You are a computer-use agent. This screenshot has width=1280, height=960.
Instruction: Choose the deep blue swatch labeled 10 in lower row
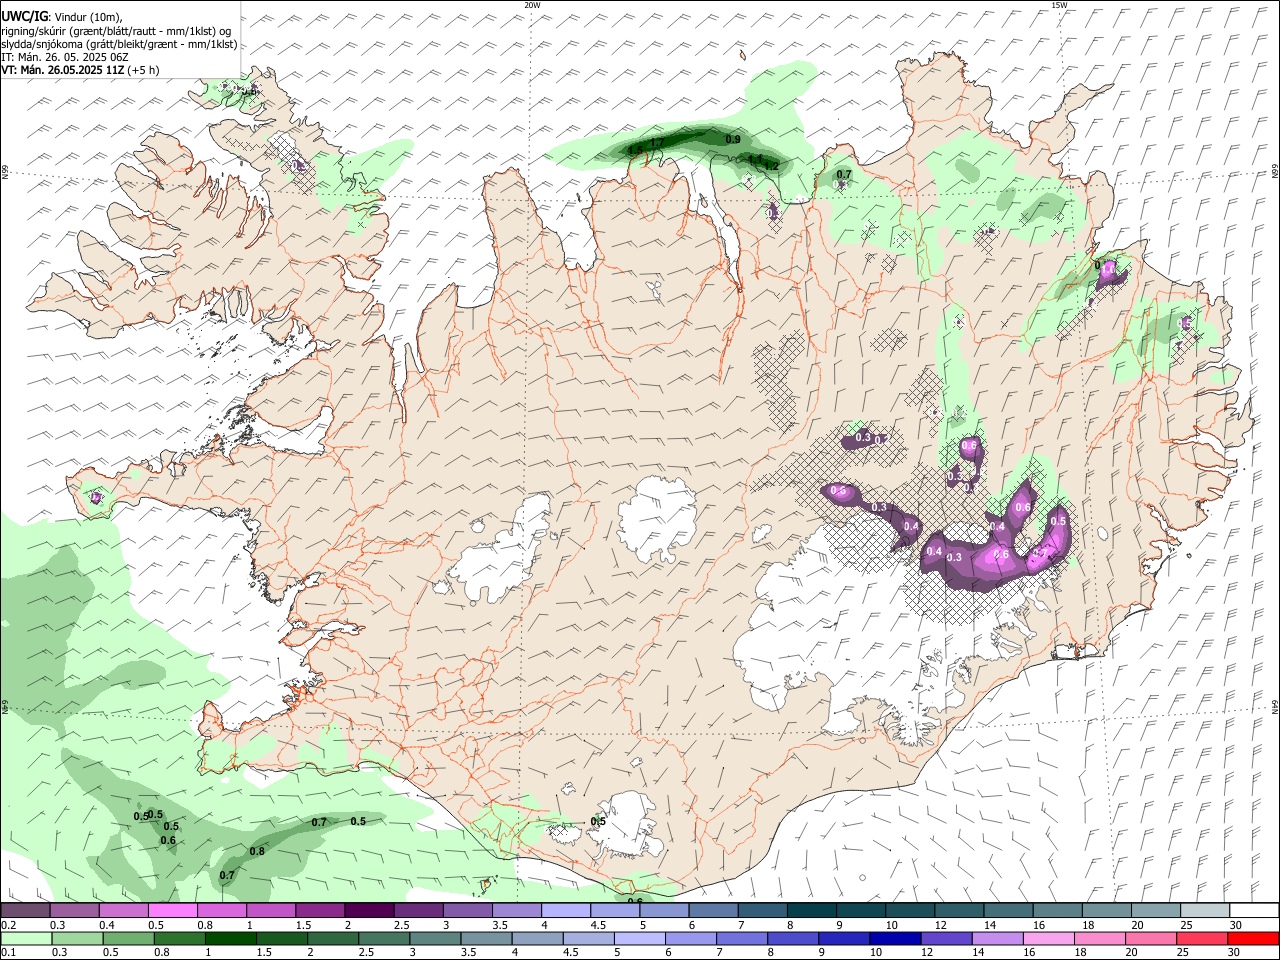pyautogui.click(x=895, y=939)
